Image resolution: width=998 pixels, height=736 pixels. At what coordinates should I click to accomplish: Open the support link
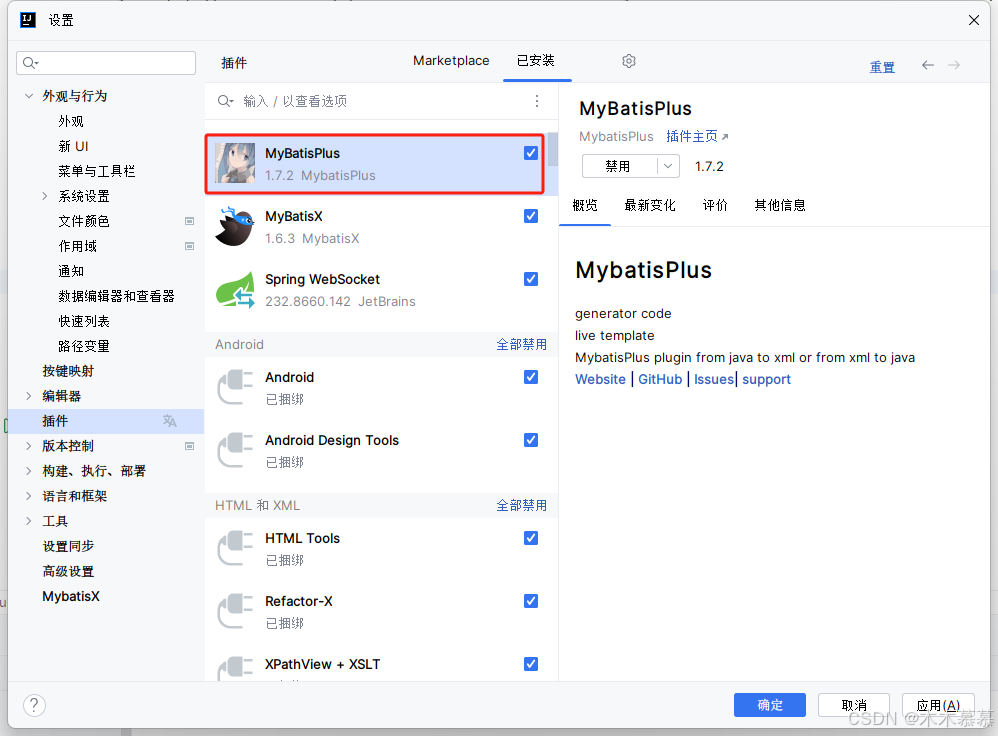point(766,379)
